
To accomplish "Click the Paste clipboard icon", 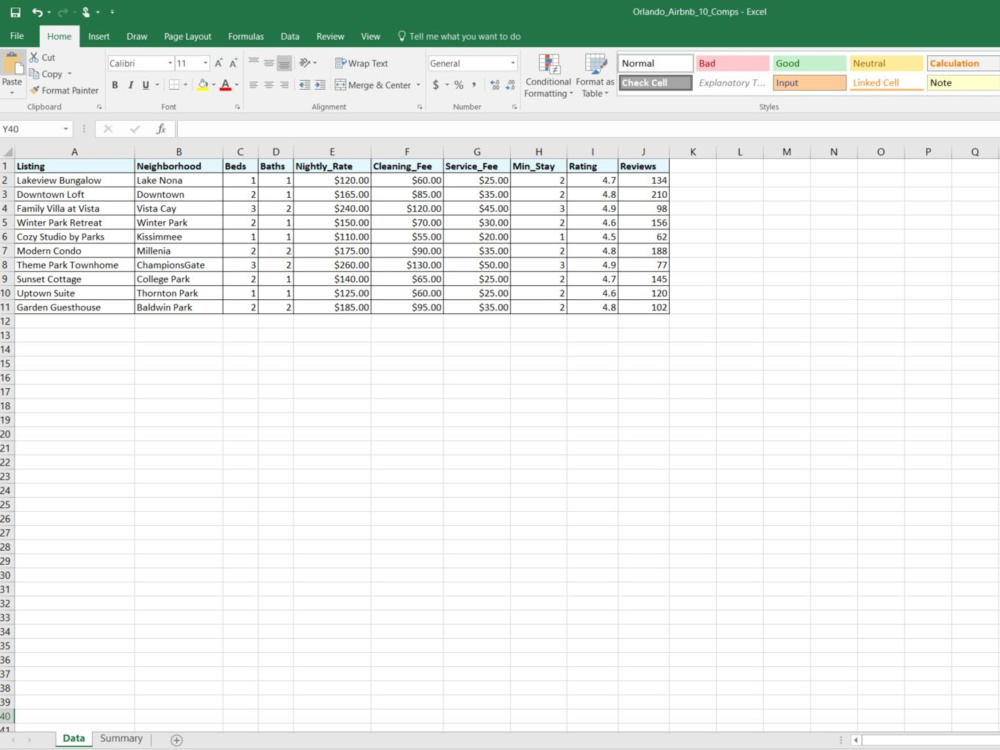I will point(12,64).
